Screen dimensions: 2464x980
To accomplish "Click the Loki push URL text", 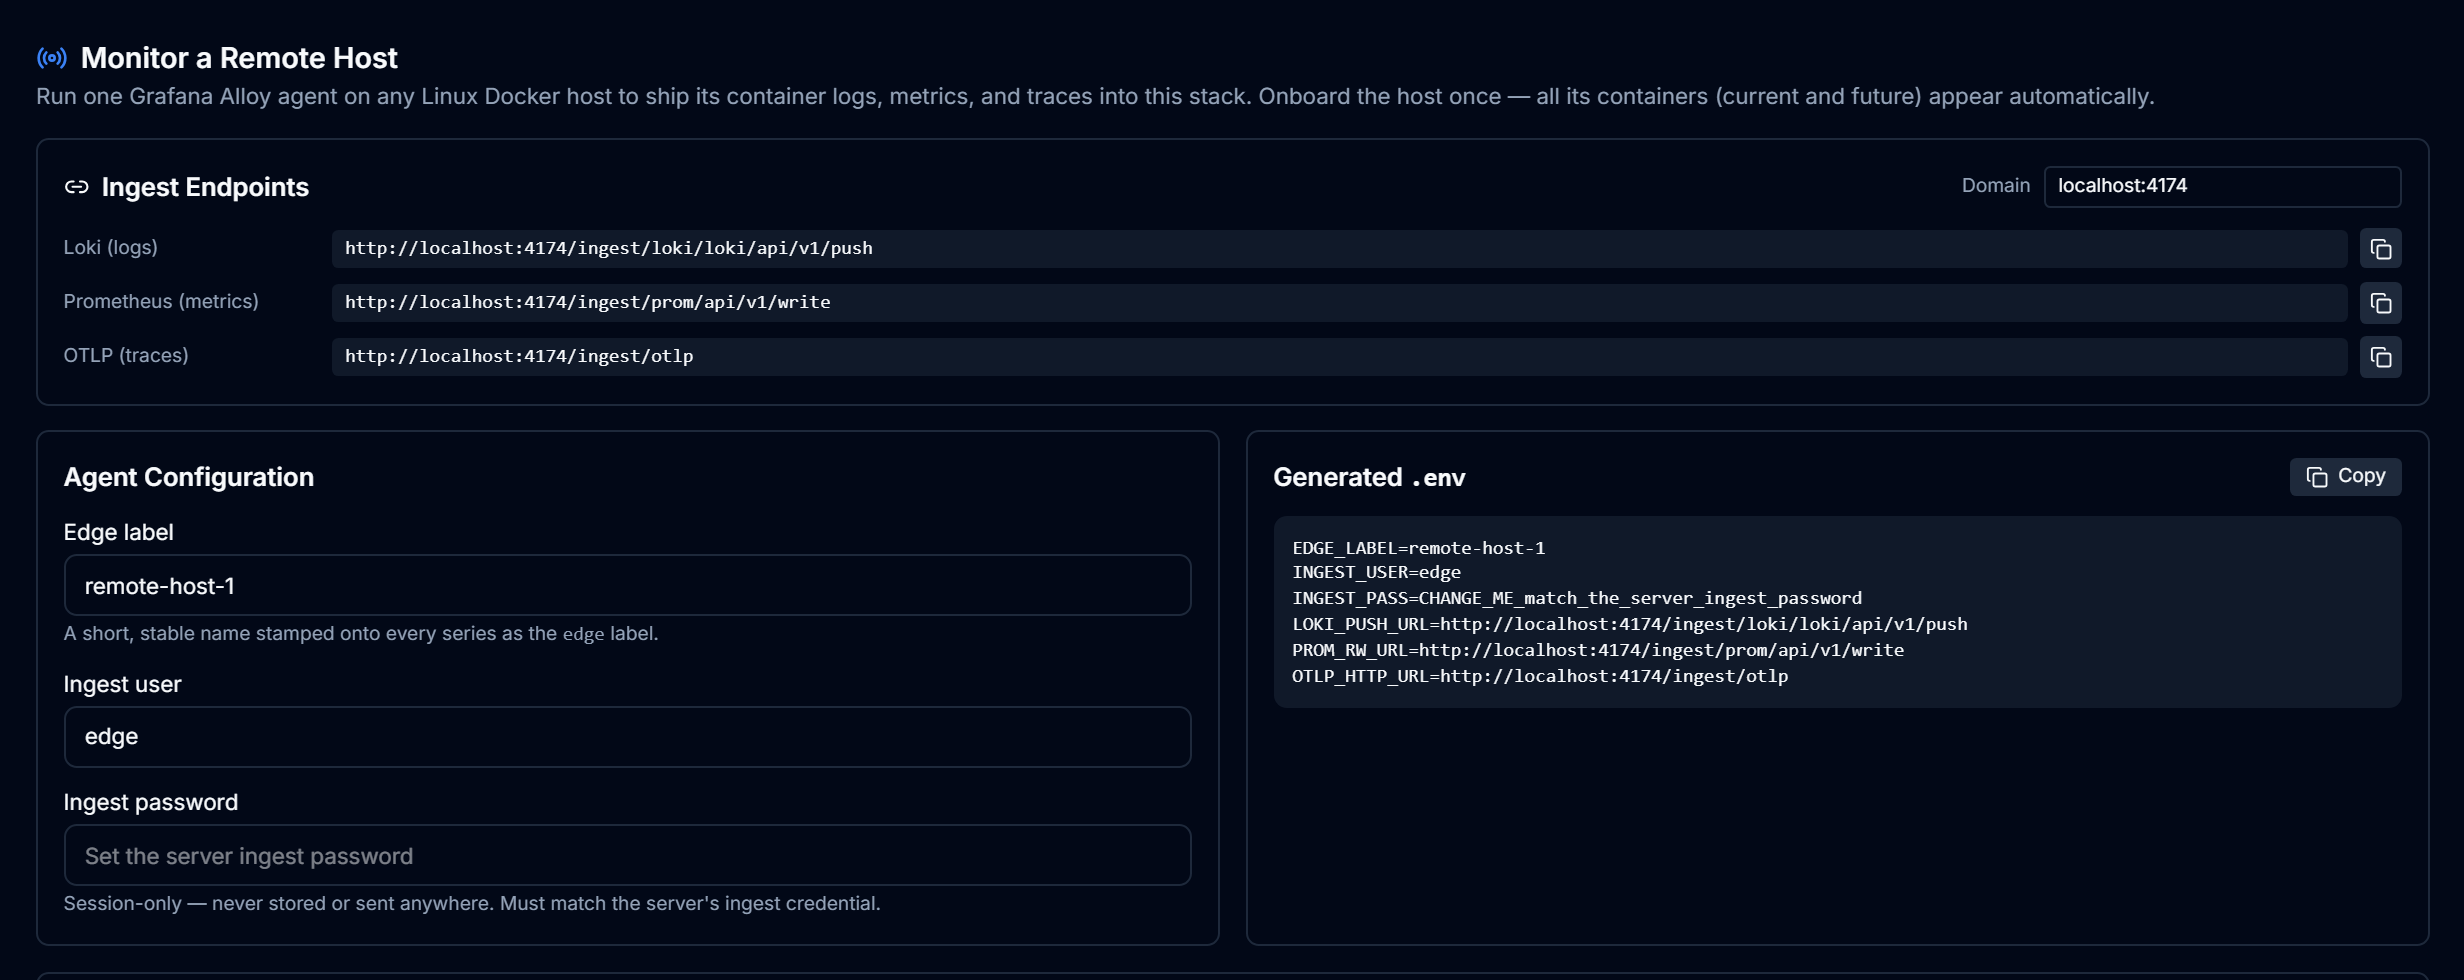I will point(608,248).
